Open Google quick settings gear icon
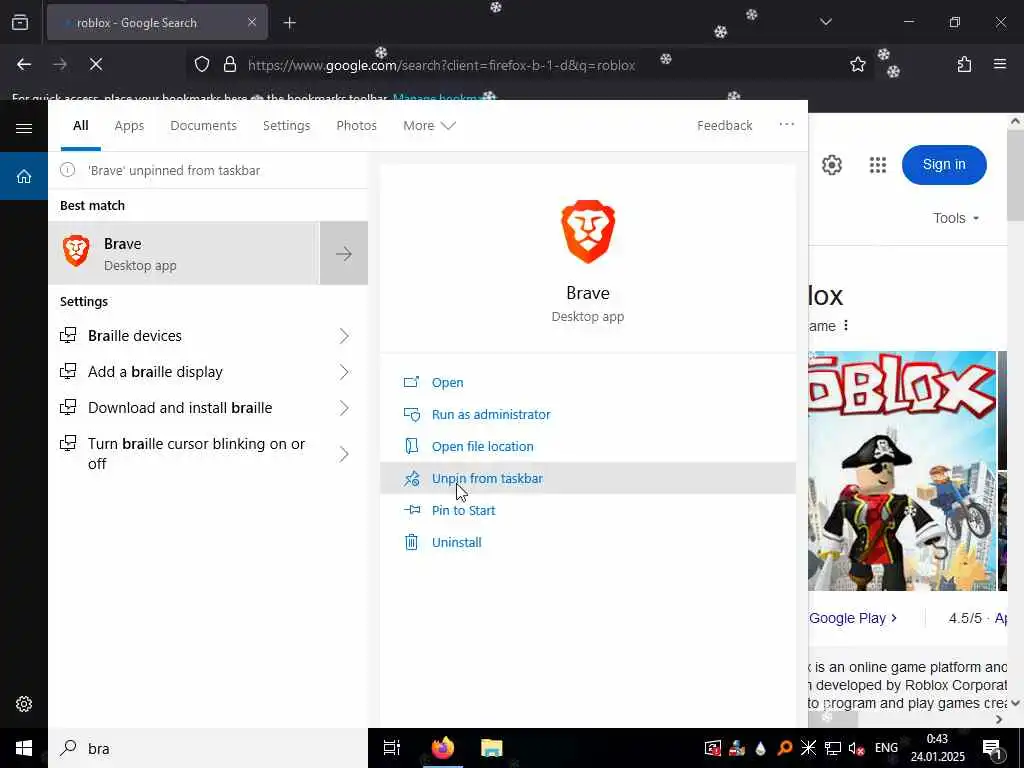Screen dimensions: 1024x768 click(831, 165)
